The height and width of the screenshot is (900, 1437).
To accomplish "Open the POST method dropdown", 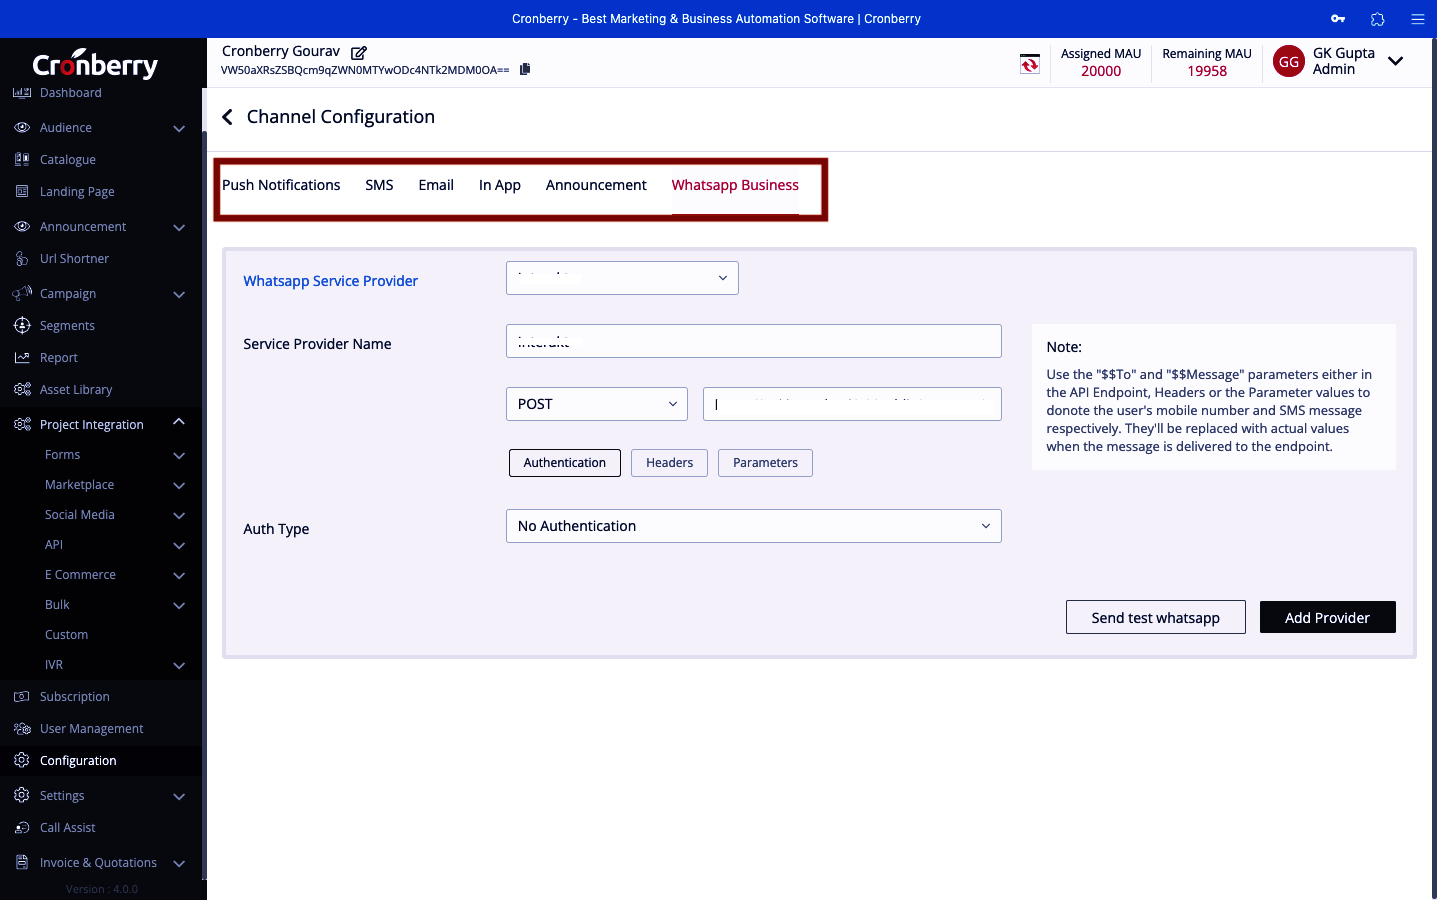I will (x=597, y=404).
